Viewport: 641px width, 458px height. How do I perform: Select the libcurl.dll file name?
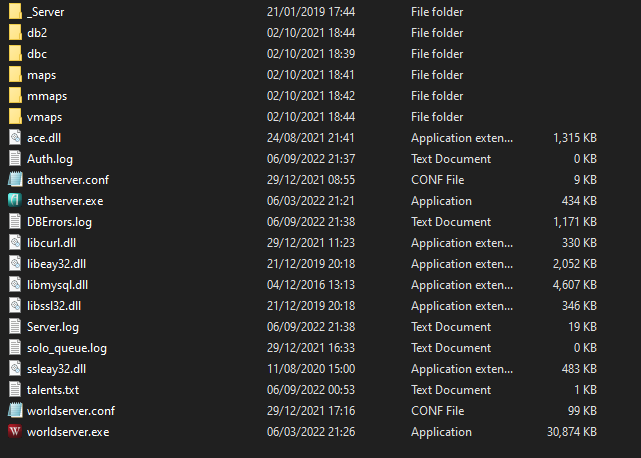coord(52,242)
